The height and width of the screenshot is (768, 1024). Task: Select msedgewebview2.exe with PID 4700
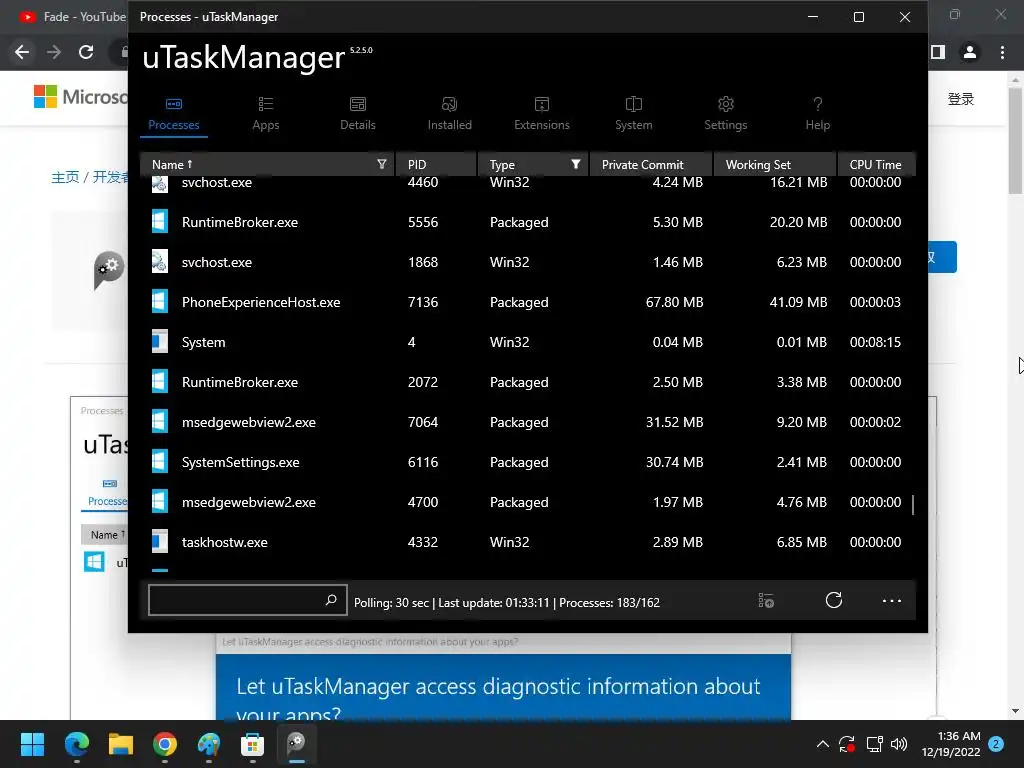click(x=528, y=502)
